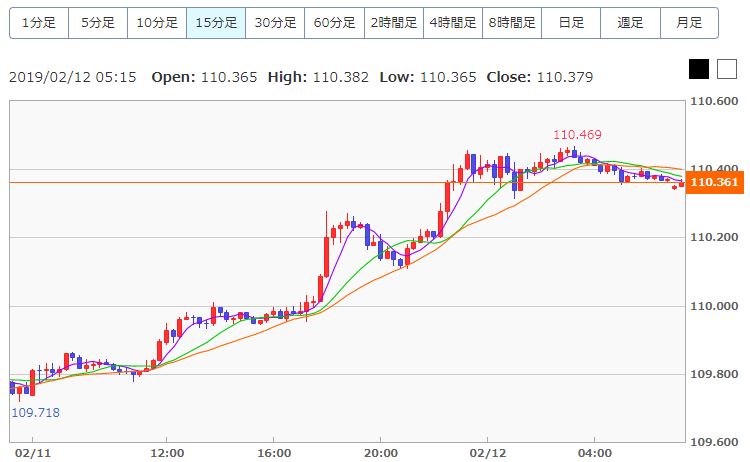Click the active 15分足 tab
750x462 pixels.
216,22
